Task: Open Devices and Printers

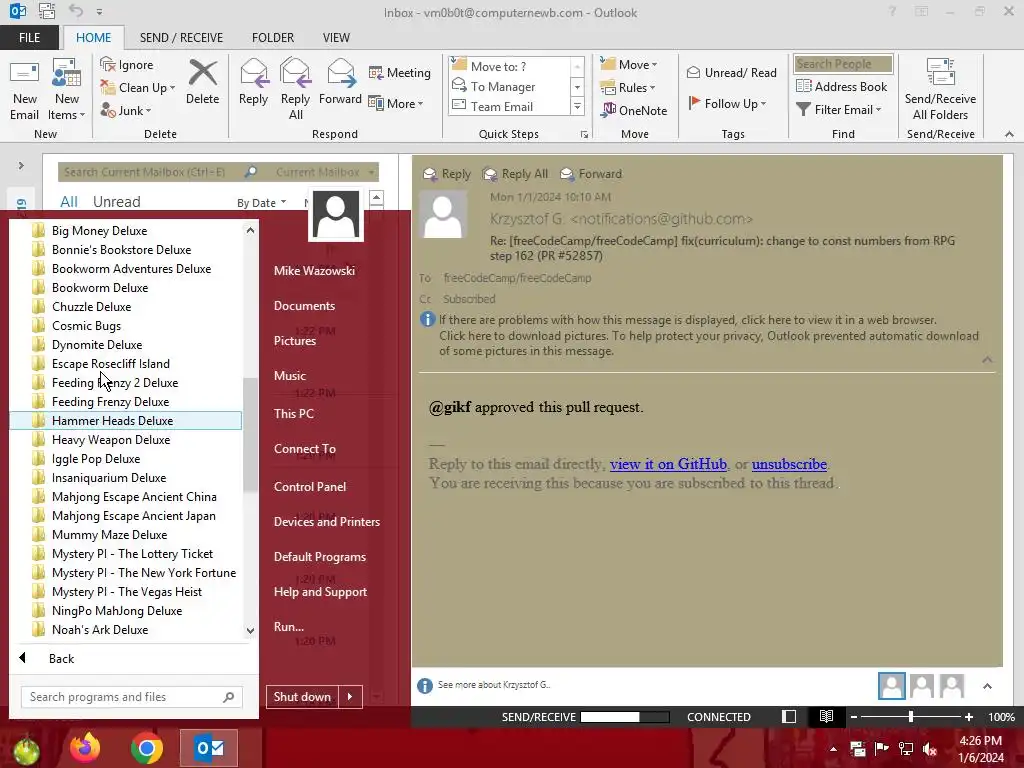Action: (x=327, y=522)
